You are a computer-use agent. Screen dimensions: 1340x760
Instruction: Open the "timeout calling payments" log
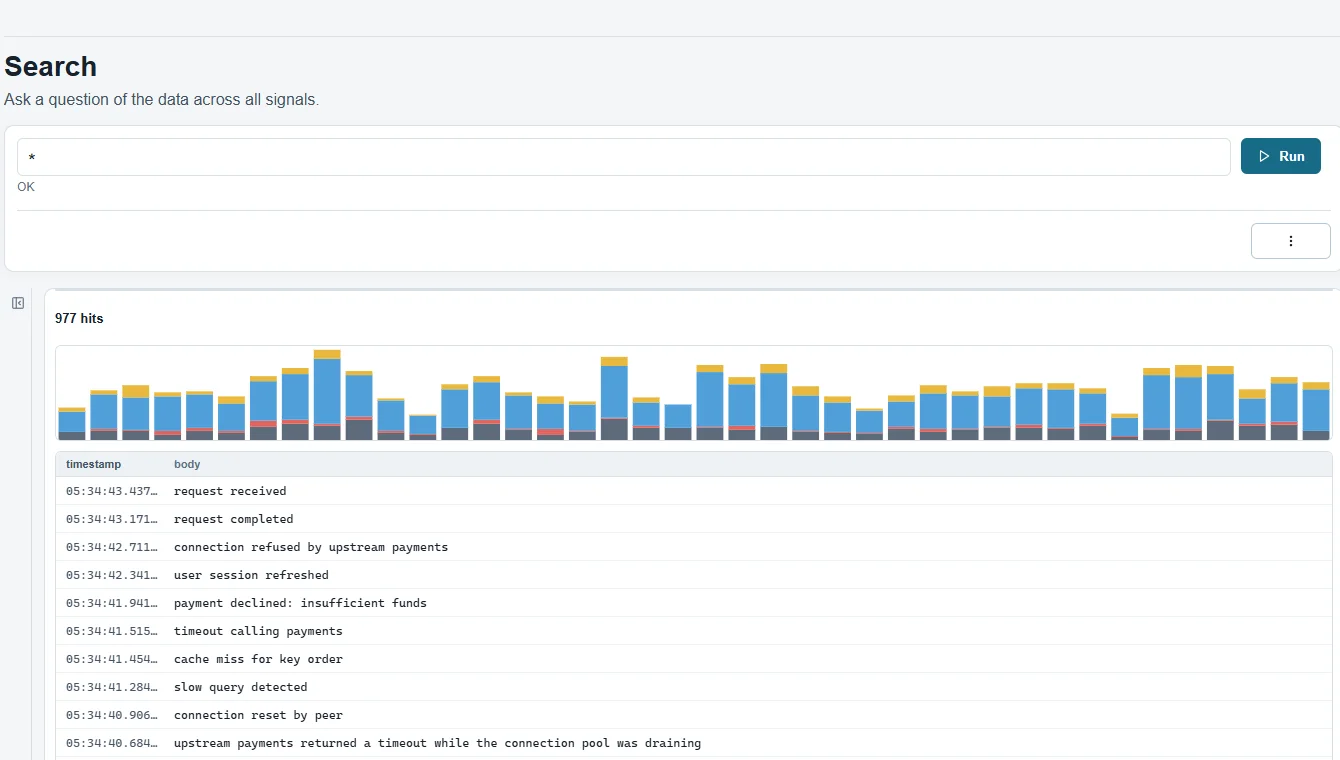(694, 631)
